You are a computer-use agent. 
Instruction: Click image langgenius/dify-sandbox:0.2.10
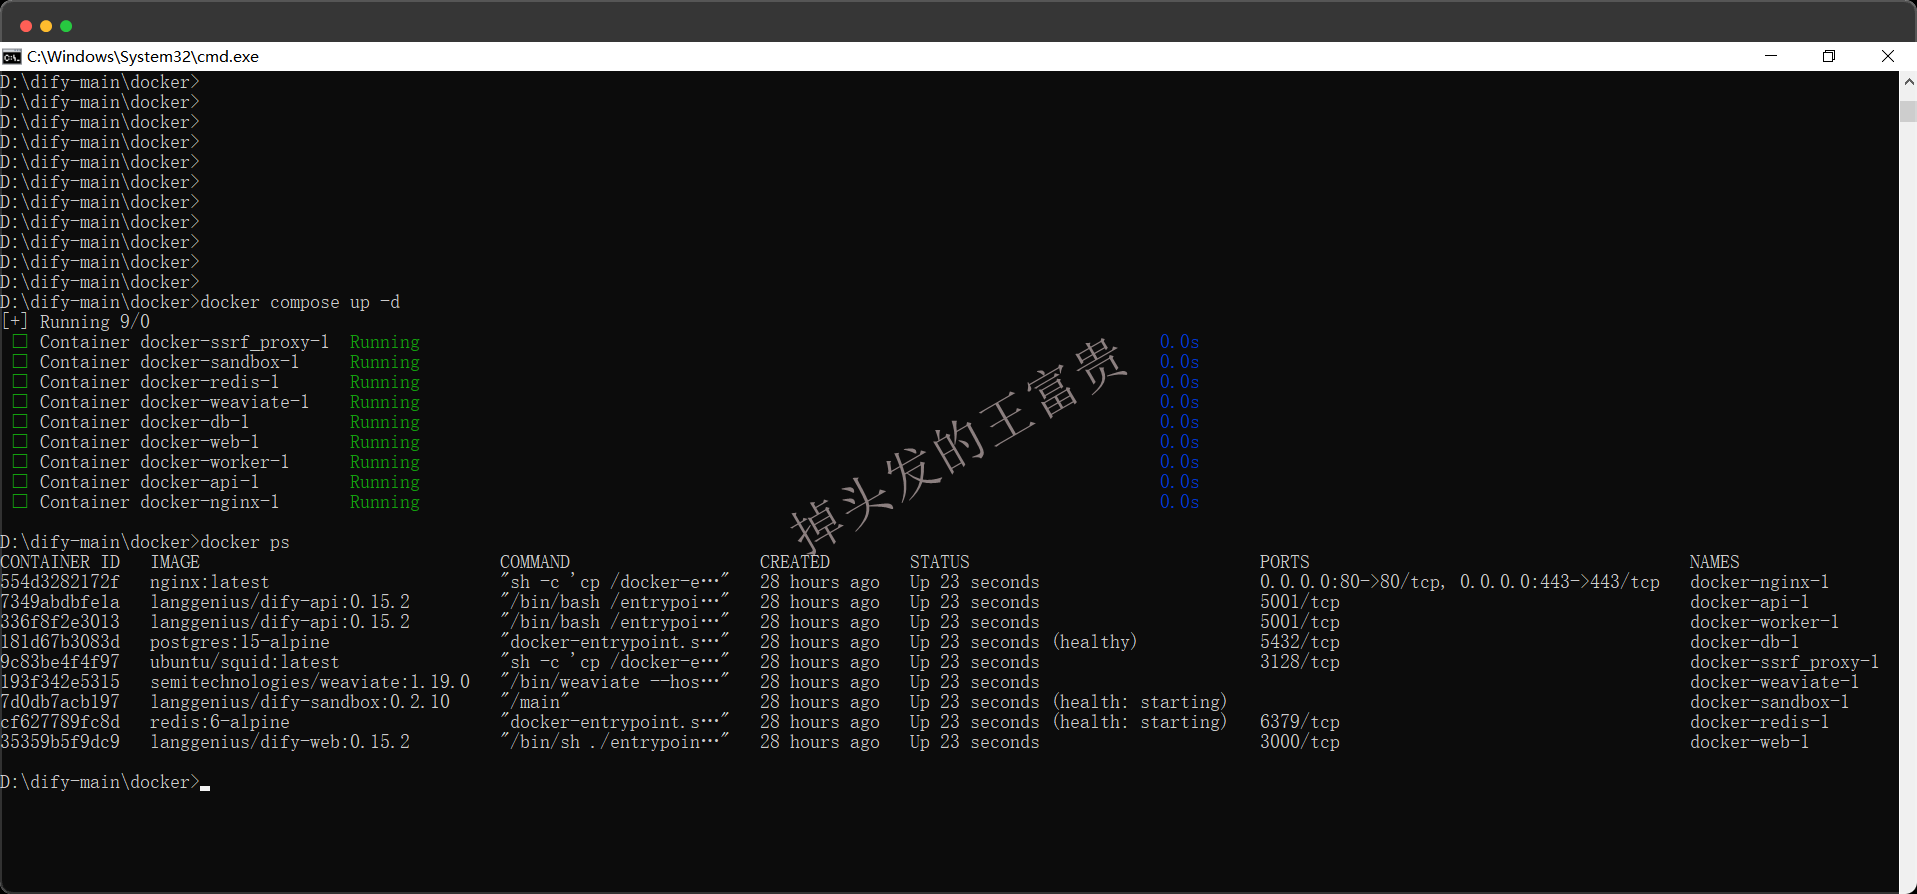(x=300, y=702)
